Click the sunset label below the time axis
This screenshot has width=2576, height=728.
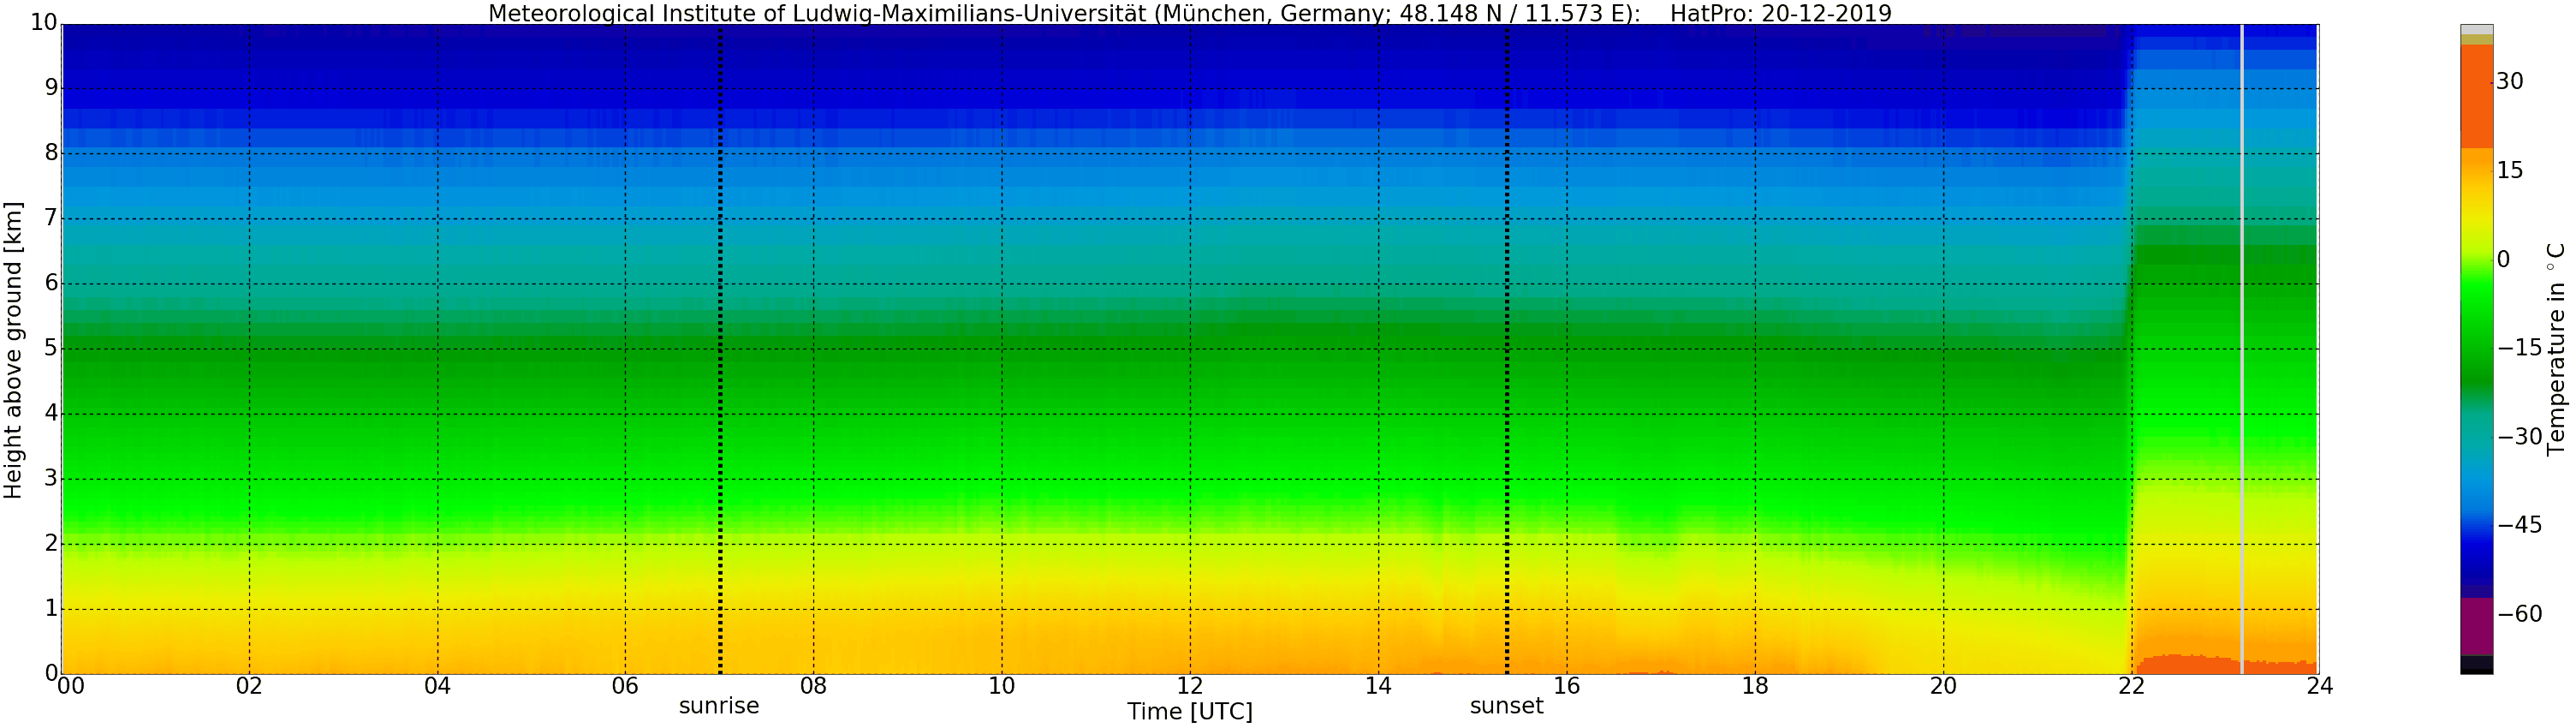click(x=1506, y=706)
